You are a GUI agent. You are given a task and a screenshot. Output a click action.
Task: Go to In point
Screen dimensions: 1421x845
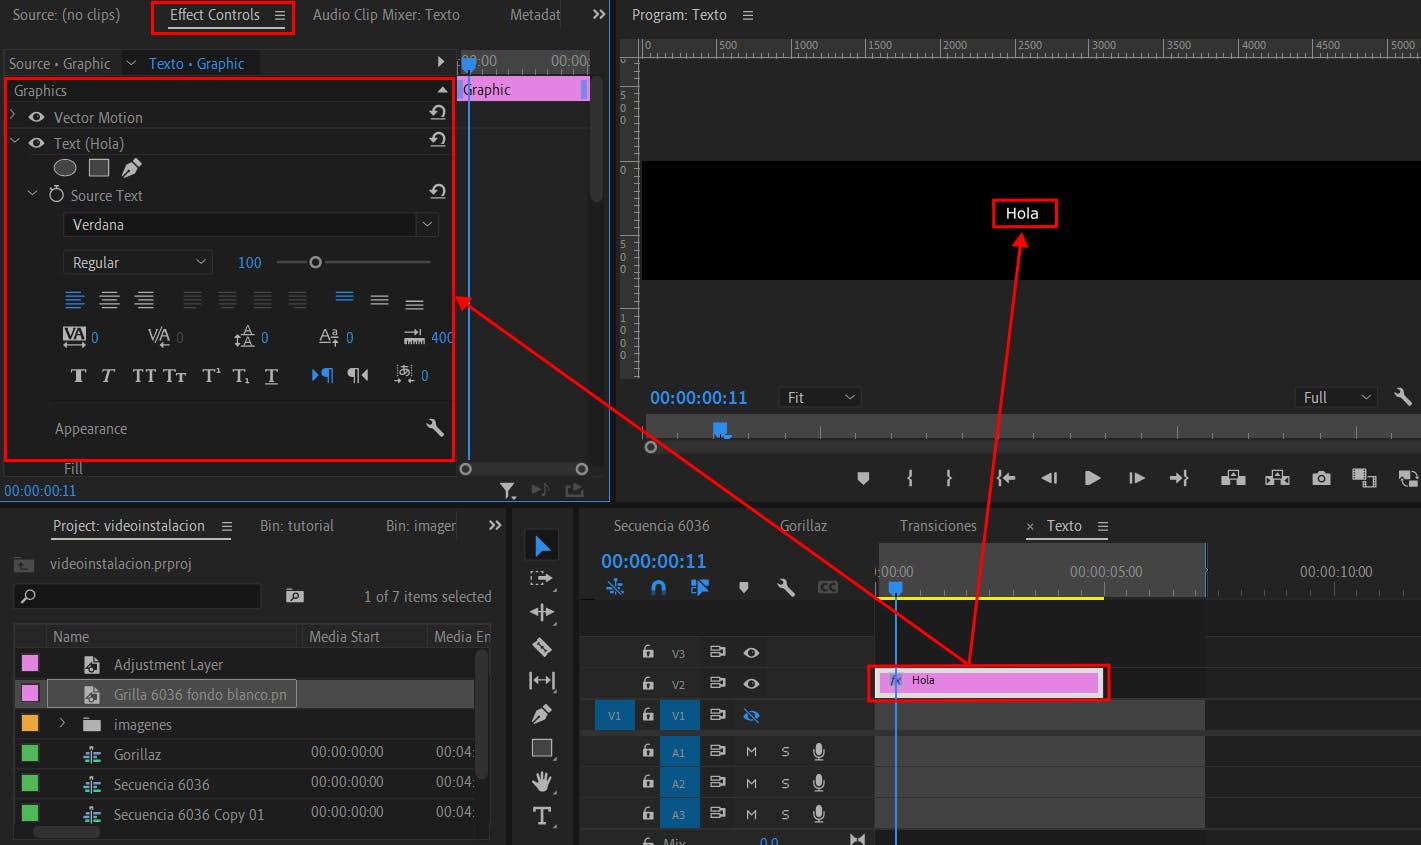pos(1006,478)
